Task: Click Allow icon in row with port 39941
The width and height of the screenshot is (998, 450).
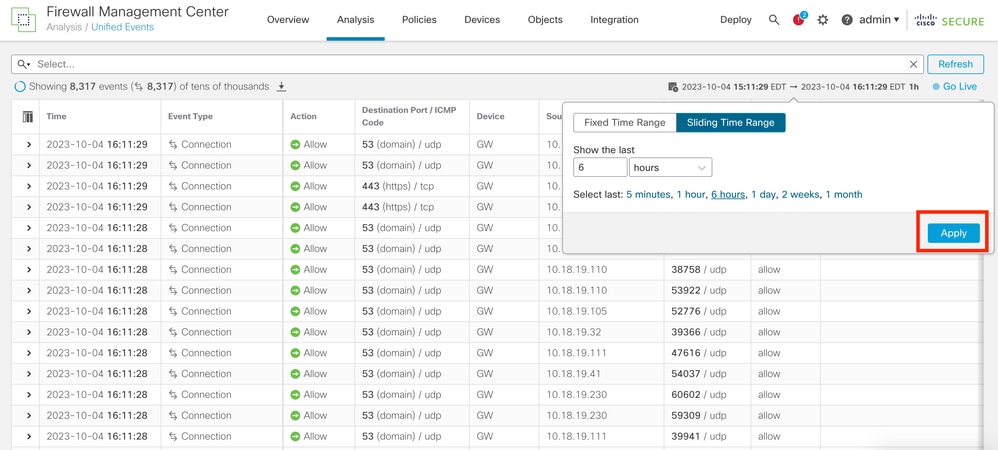Action: click(x=295, y=436)
